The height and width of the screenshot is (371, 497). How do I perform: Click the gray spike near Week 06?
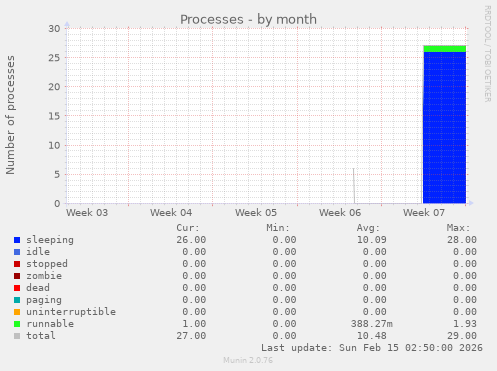tap(354, 185)
